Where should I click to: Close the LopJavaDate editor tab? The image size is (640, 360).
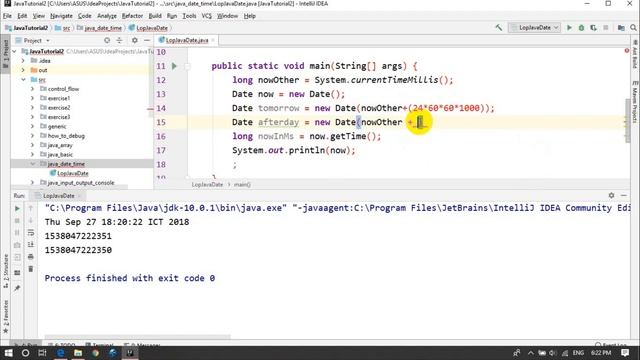pyautogui.click(x=213, y=40)
